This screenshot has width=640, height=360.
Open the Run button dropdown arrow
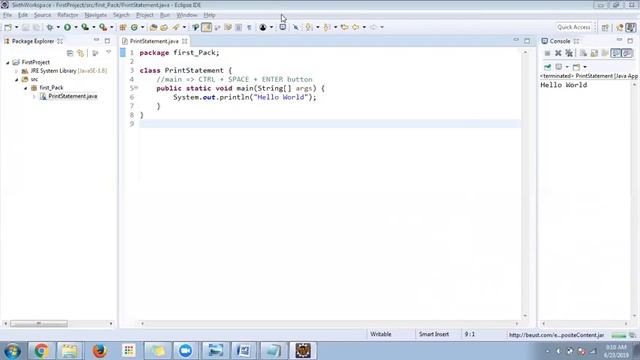(x=76, y=27)
